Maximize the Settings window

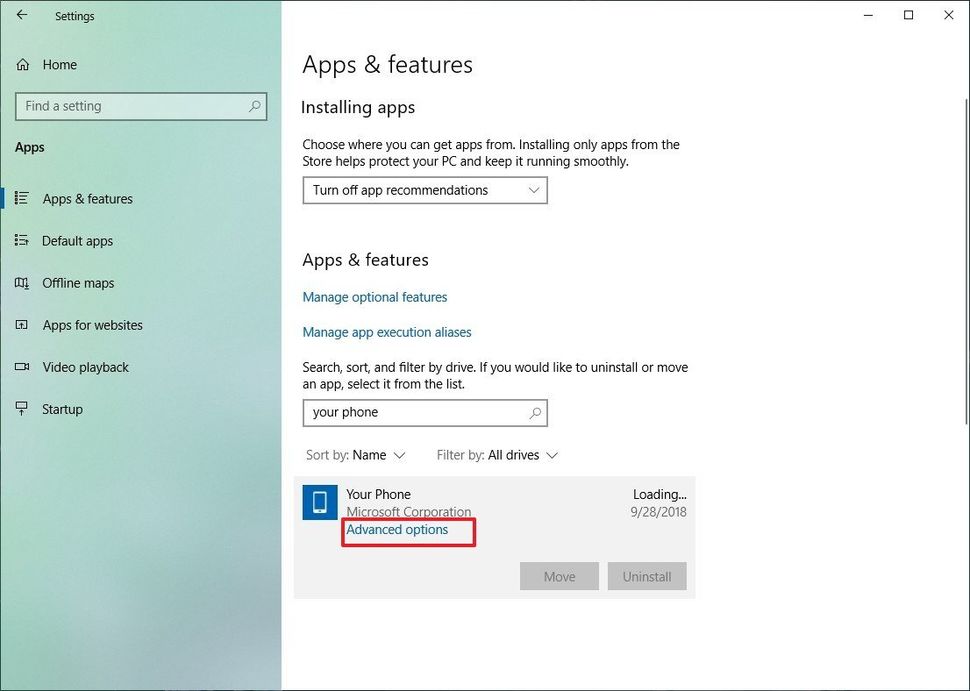point(908,15)
